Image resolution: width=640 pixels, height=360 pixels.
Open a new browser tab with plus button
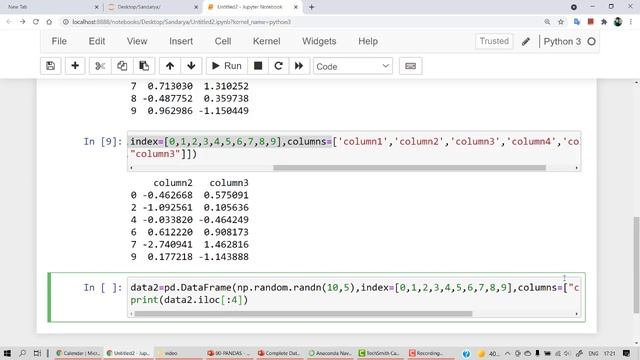[x=311, y=7]
